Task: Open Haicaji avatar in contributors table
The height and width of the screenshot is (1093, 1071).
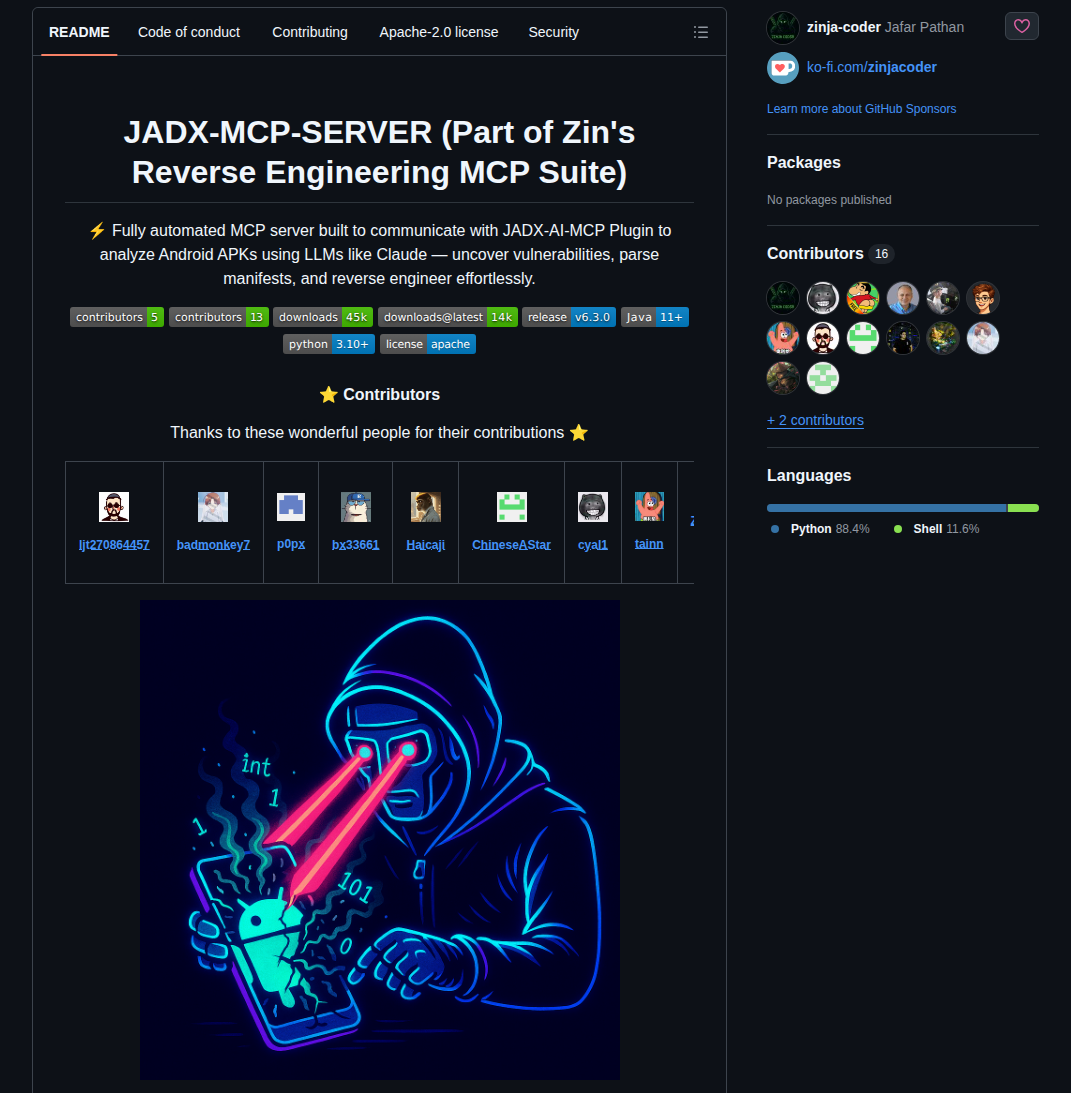Action: pyautogui.click(x=425, y=507)
